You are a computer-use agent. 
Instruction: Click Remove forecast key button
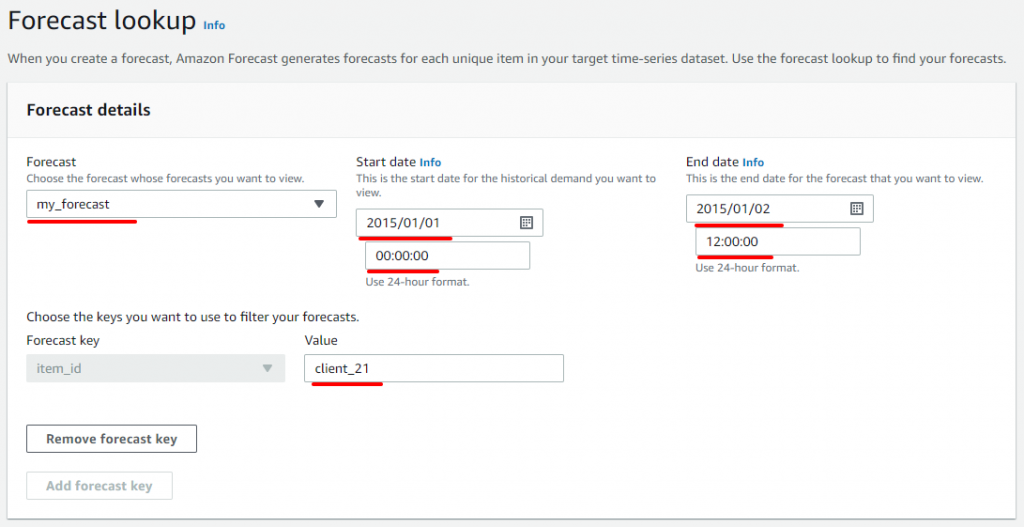tap(111, 439)
